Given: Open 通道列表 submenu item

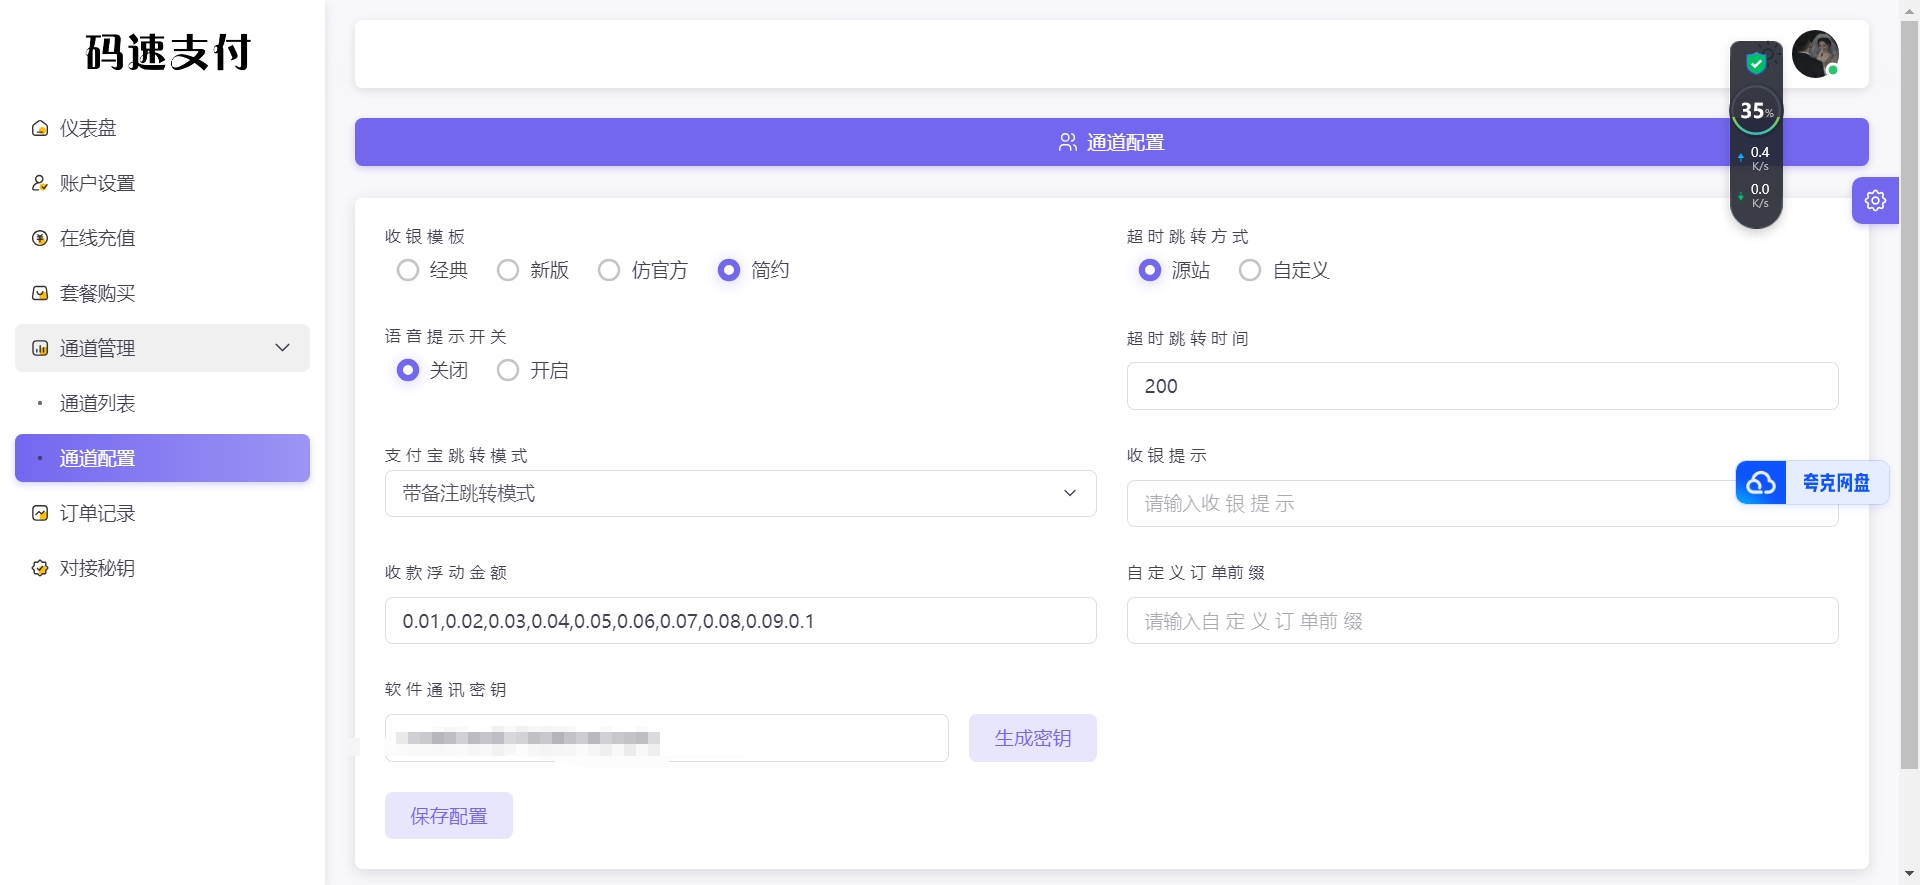Looking at the screenshot, I should tap(97, 403).
